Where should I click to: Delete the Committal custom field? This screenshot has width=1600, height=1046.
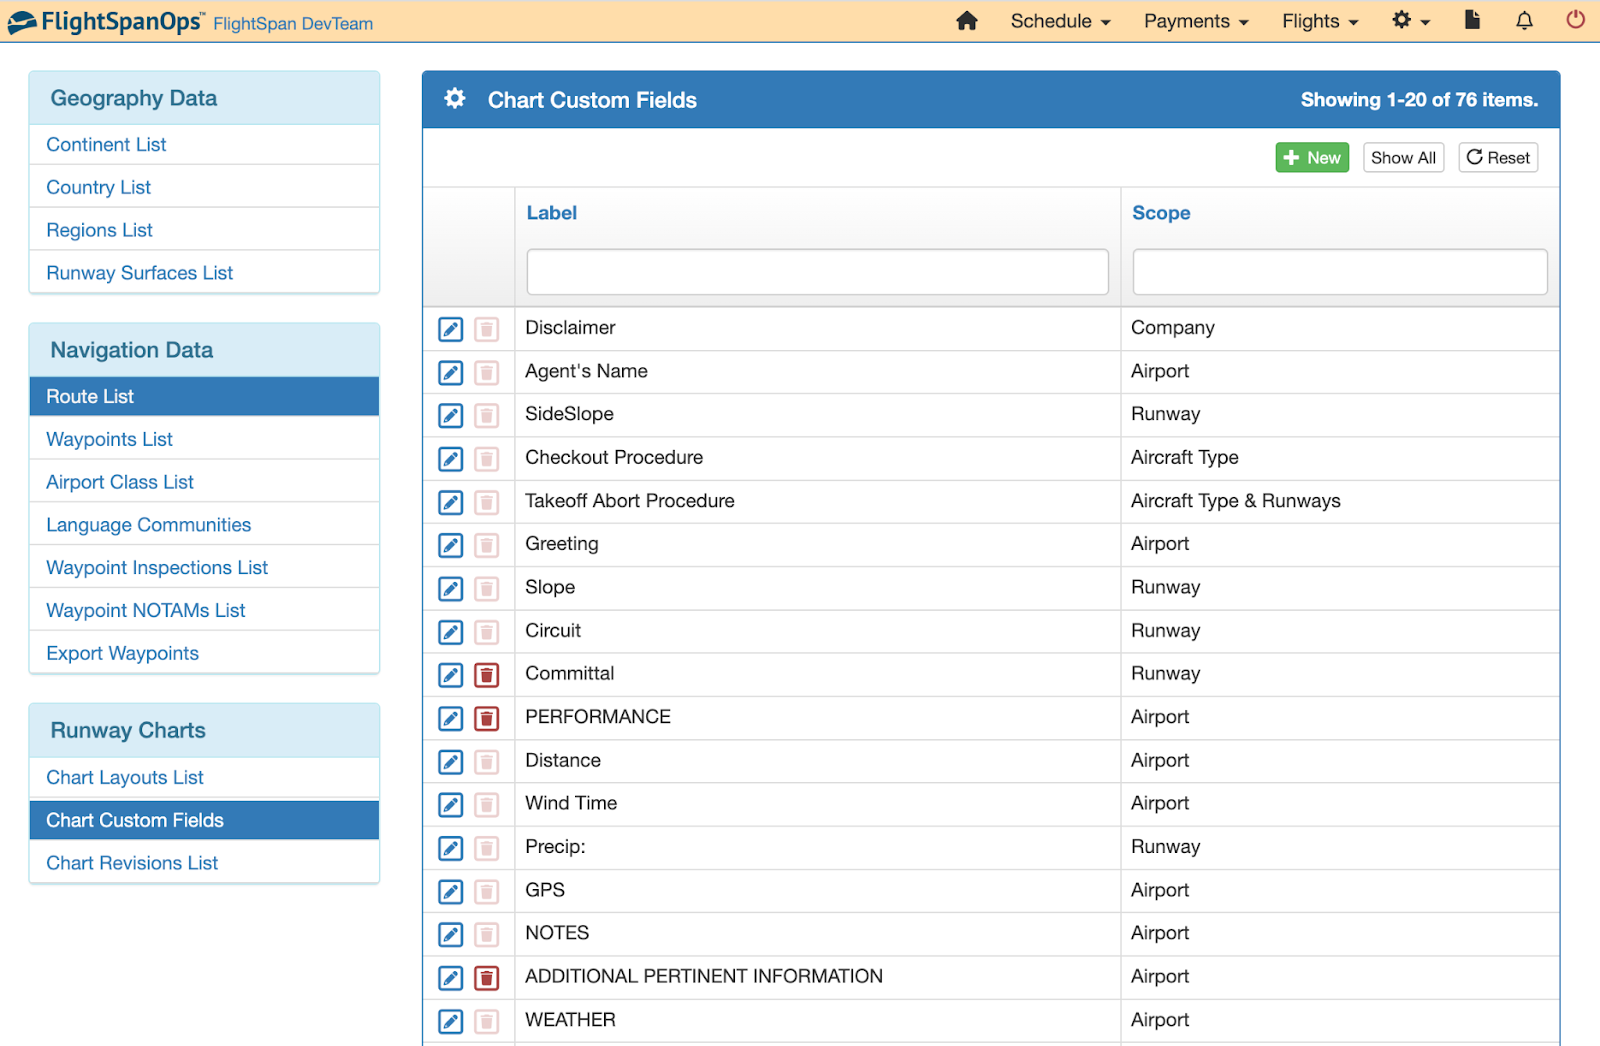pyautogui.click(x=487, y=675)
